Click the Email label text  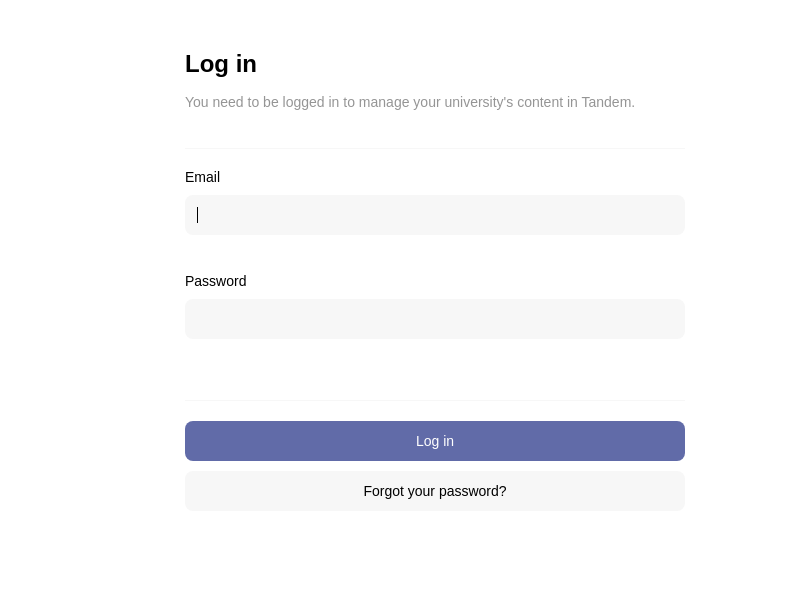[x=202, y=177]
